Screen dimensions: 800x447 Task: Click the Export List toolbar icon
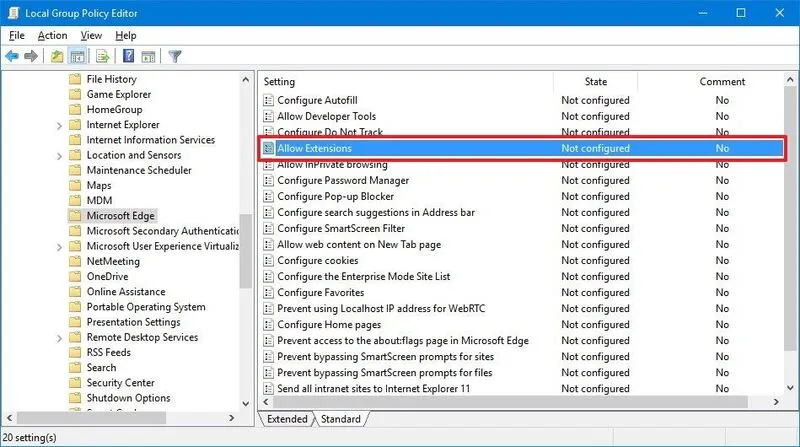pos(103,56)
